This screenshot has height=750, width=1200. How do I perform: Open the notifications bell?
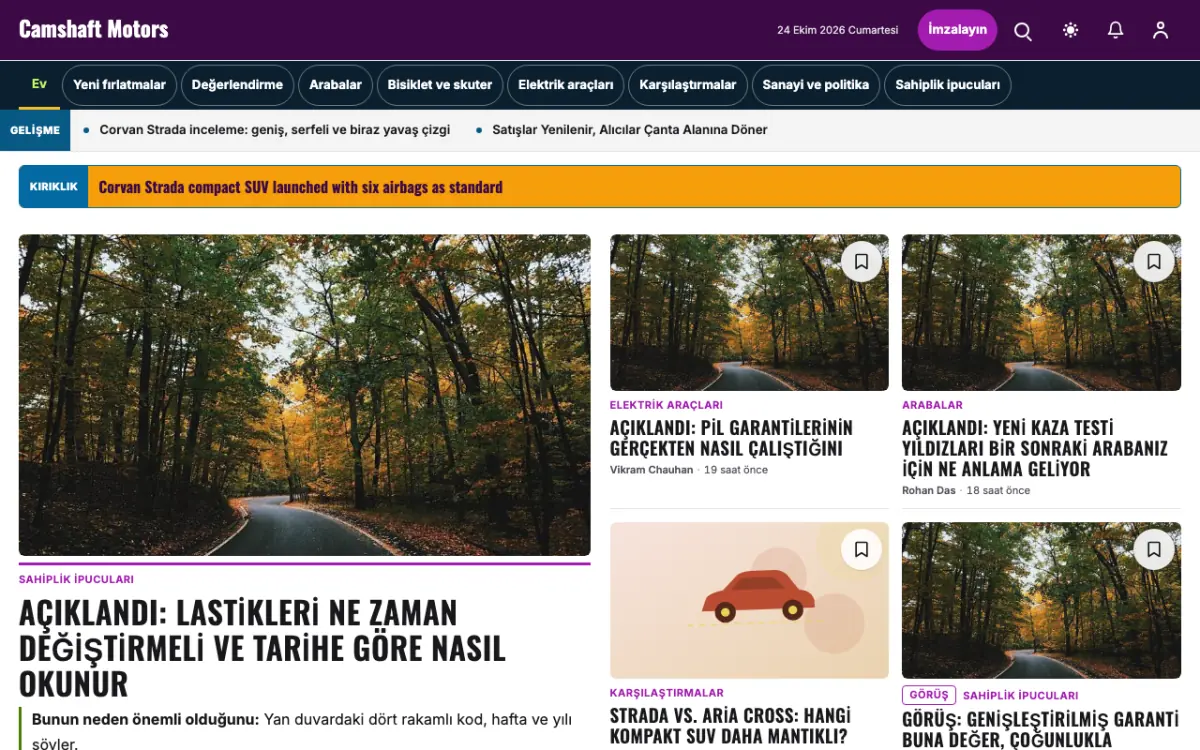tap(1116, 30)
